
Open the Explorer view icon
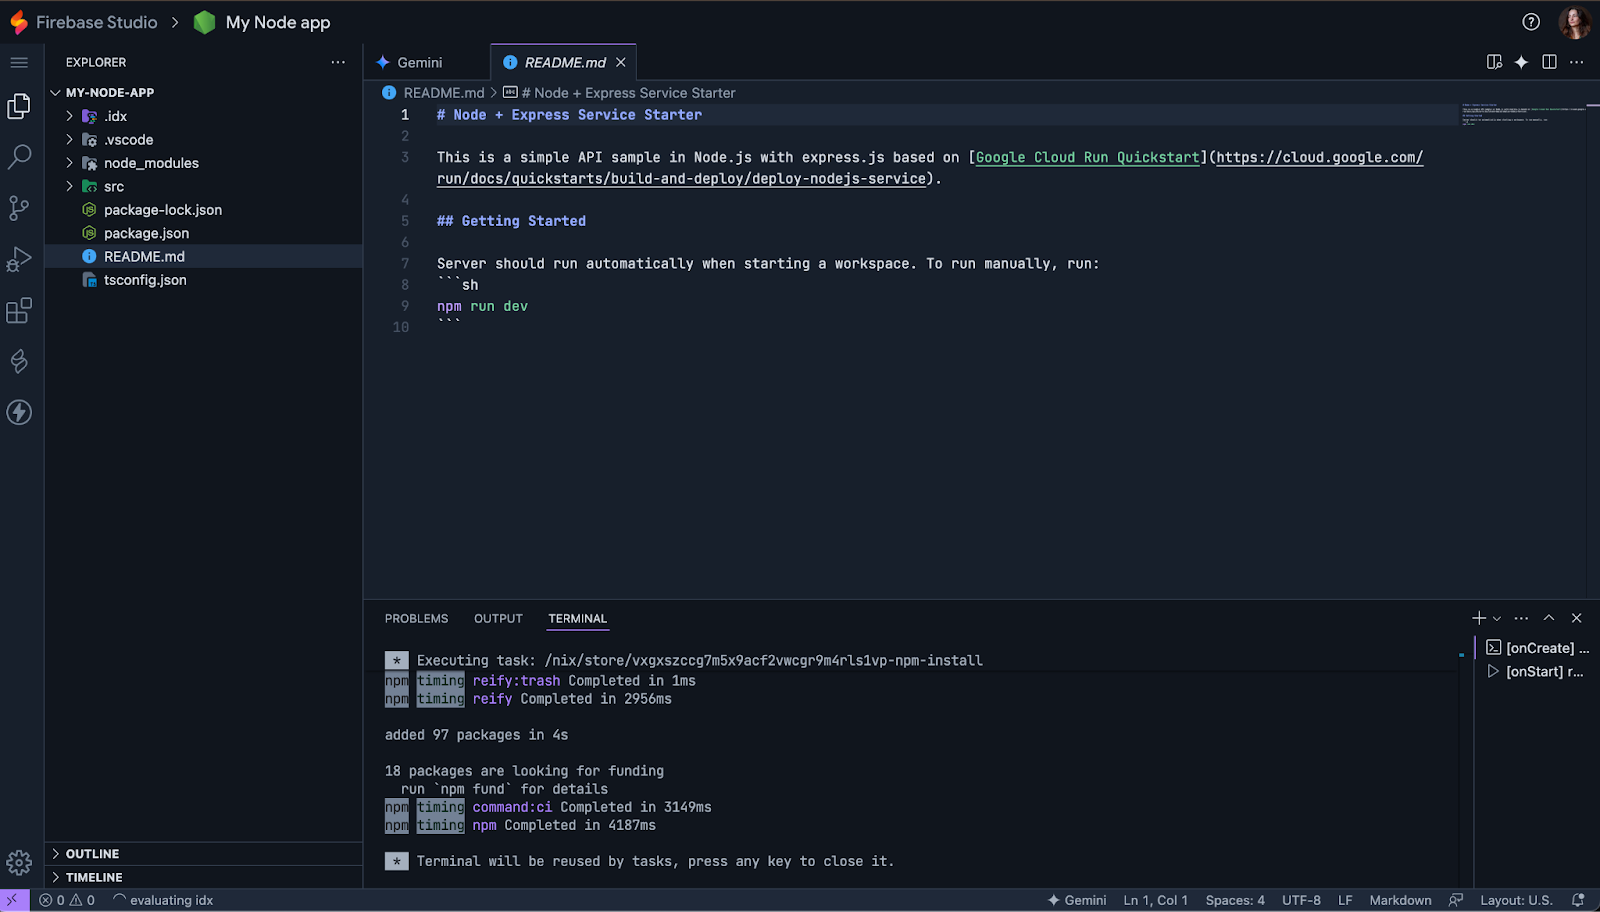point(19,106)
